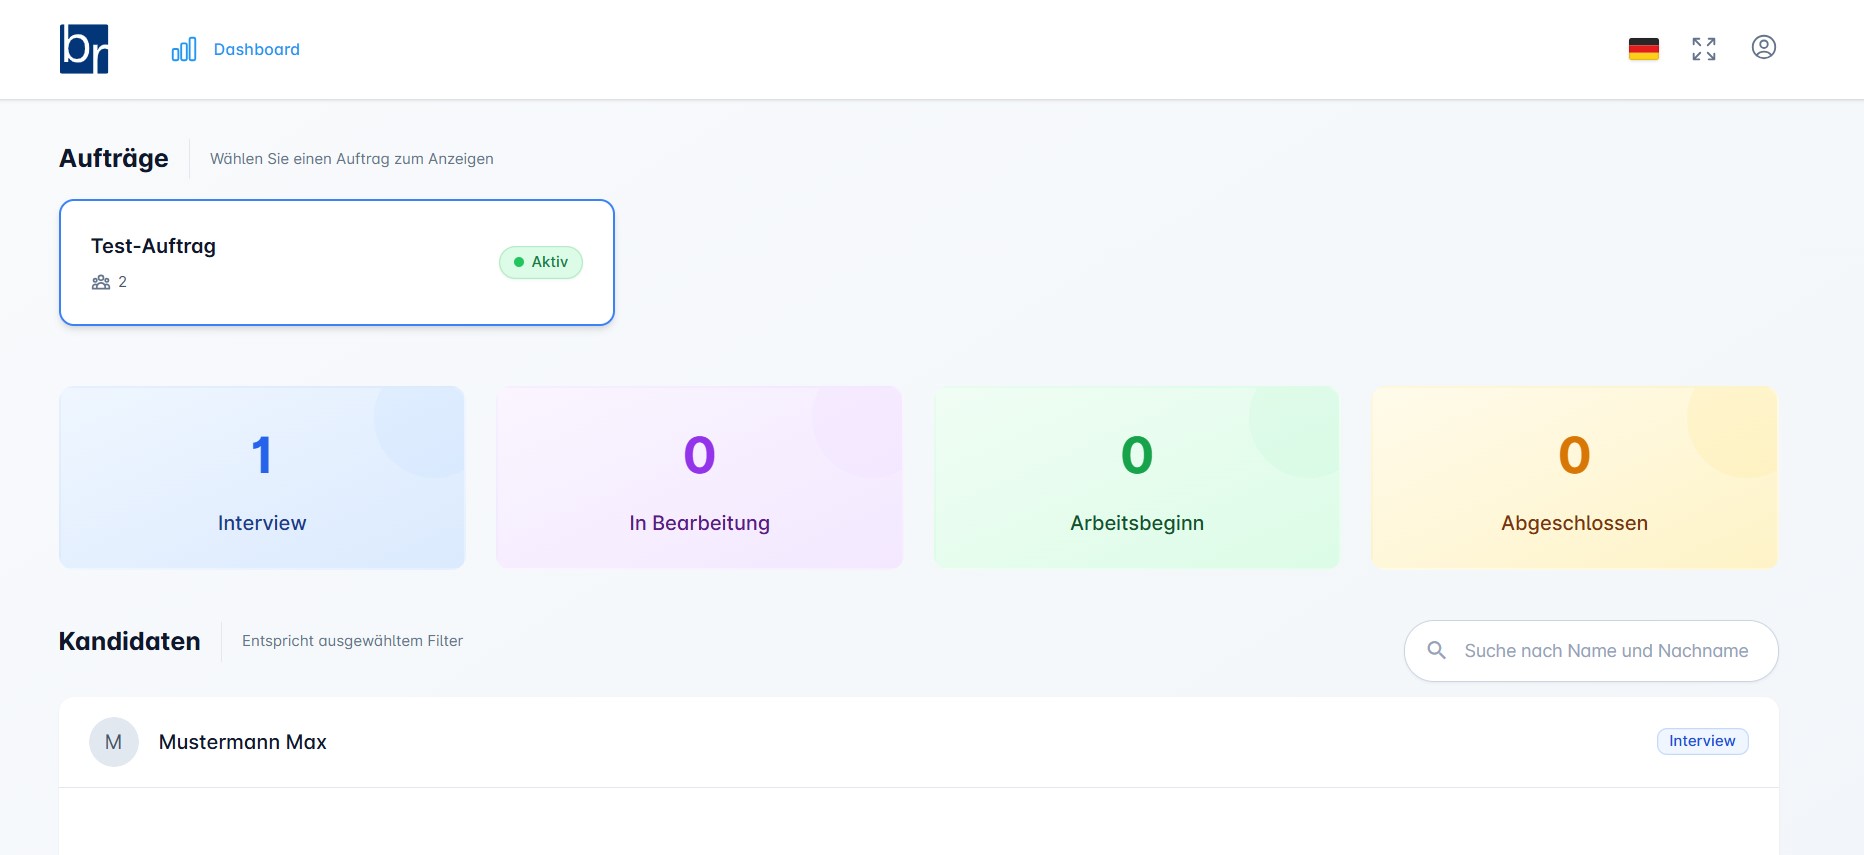Select the Test-Auftrag order card

click(336, 262)
